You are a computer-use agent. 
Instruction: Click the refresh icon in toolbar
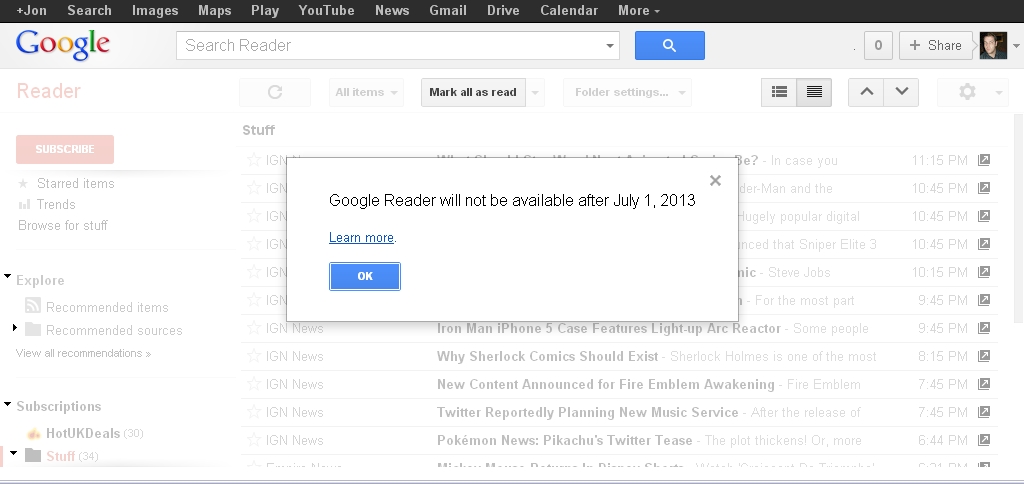click(275, 92)
